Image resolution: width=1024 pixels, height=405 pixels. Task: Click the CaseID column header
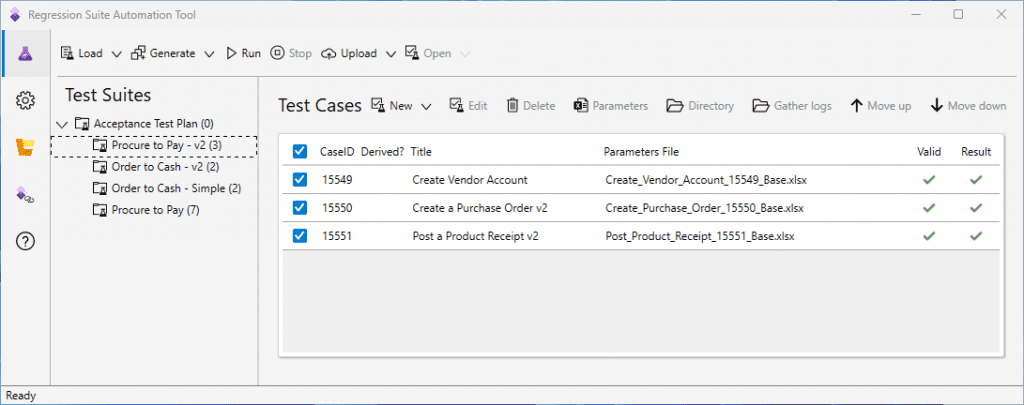coord(337,152)
